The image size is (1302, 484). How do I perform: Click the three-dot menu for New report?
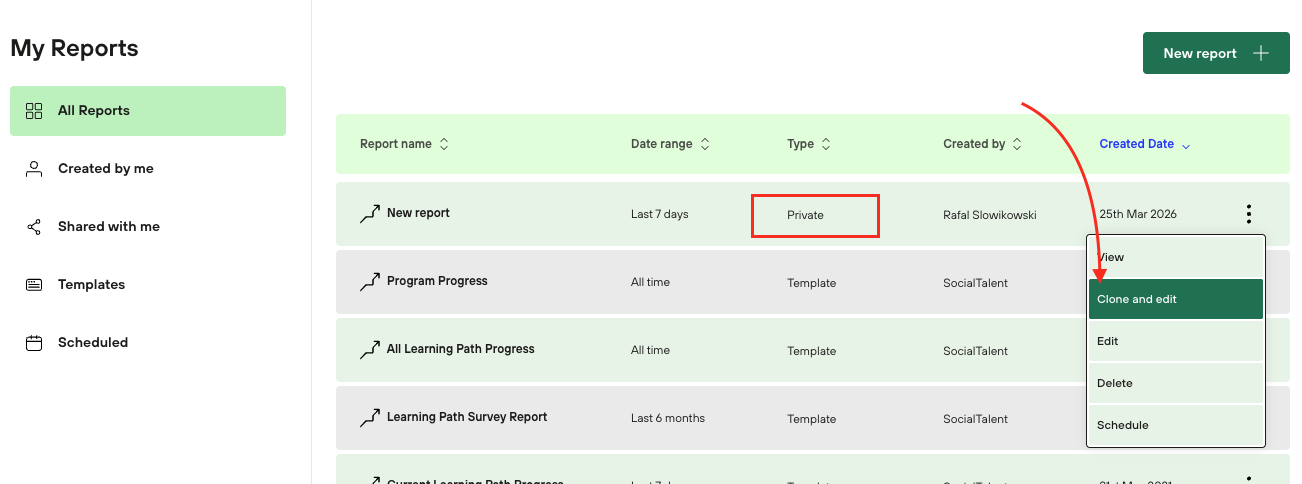pos(1248,214)
